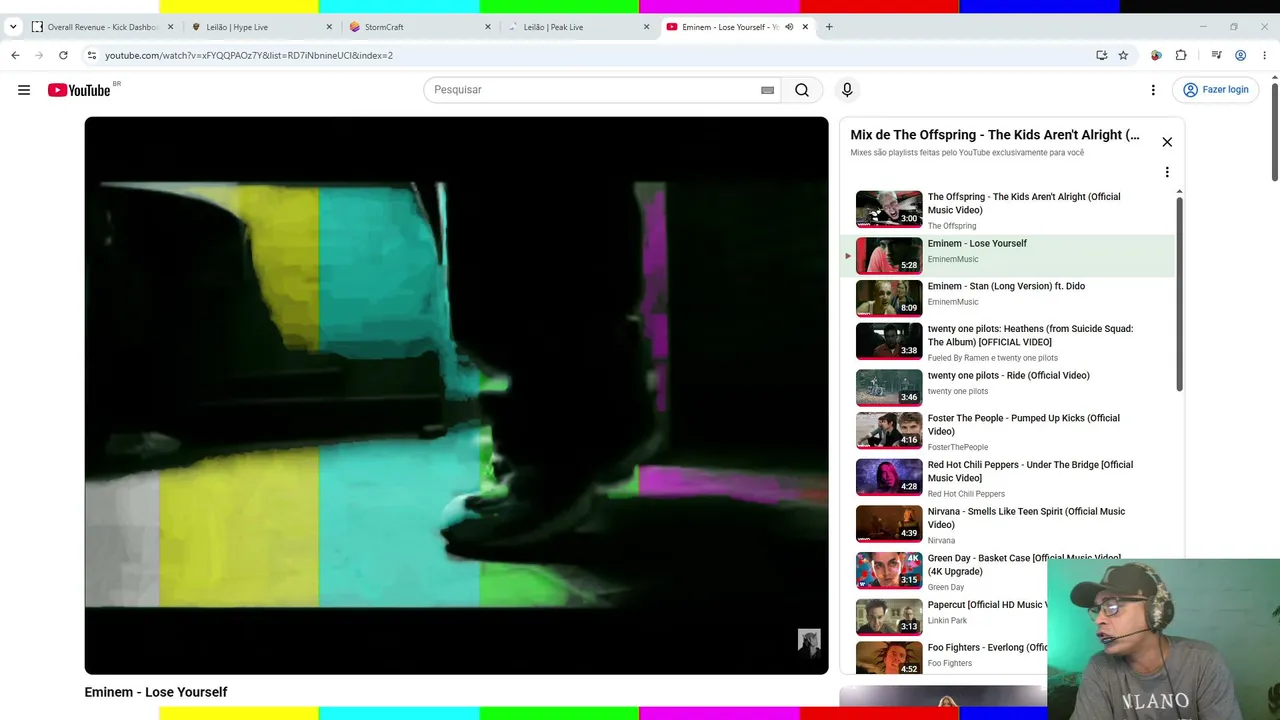This screenshot has width=1280, height=720.
Task: Close the StormCraft tab
Action: pyautogui.click(x=488, y=27)
